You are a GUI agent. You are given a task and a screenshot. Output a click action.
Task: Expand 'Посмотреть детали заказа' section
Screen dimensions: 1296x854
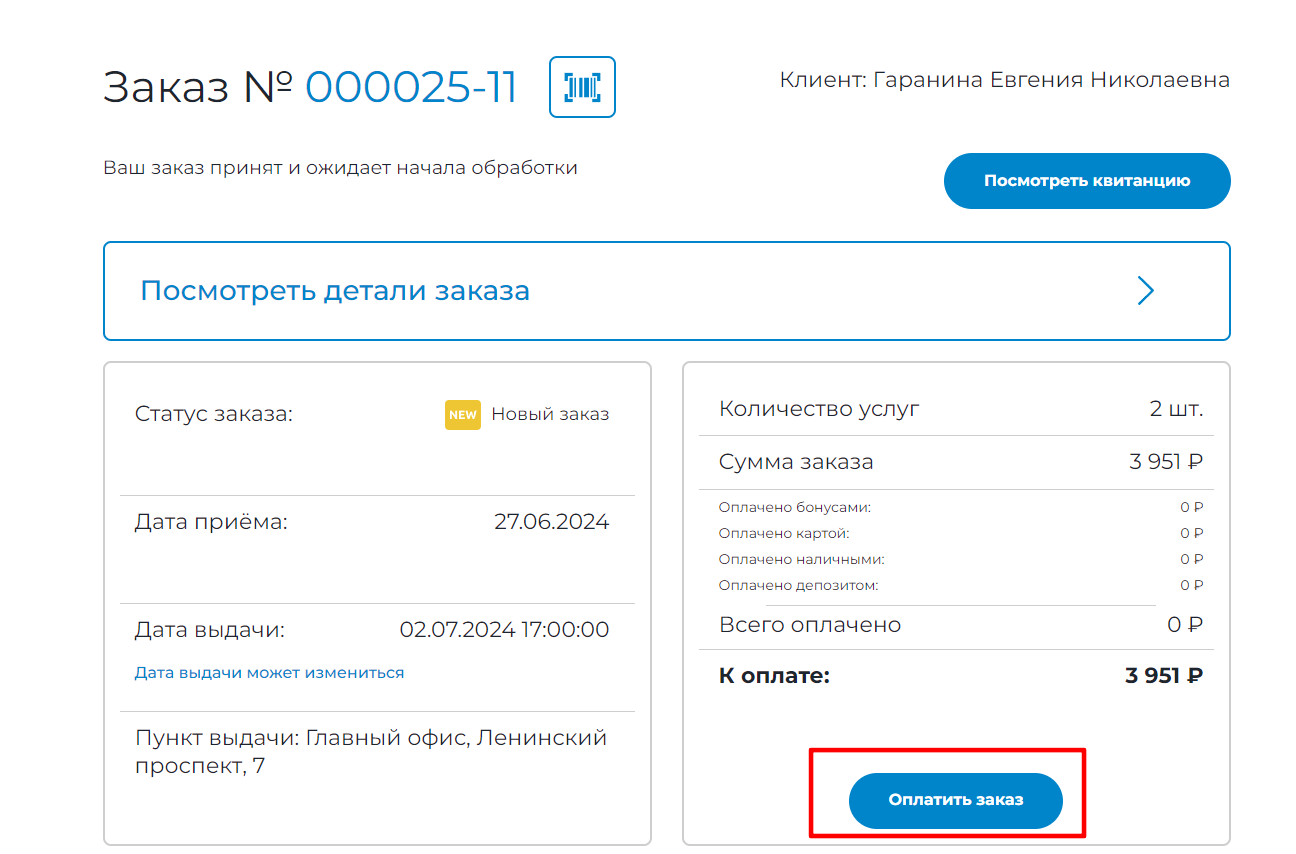[x=335, y=291]
